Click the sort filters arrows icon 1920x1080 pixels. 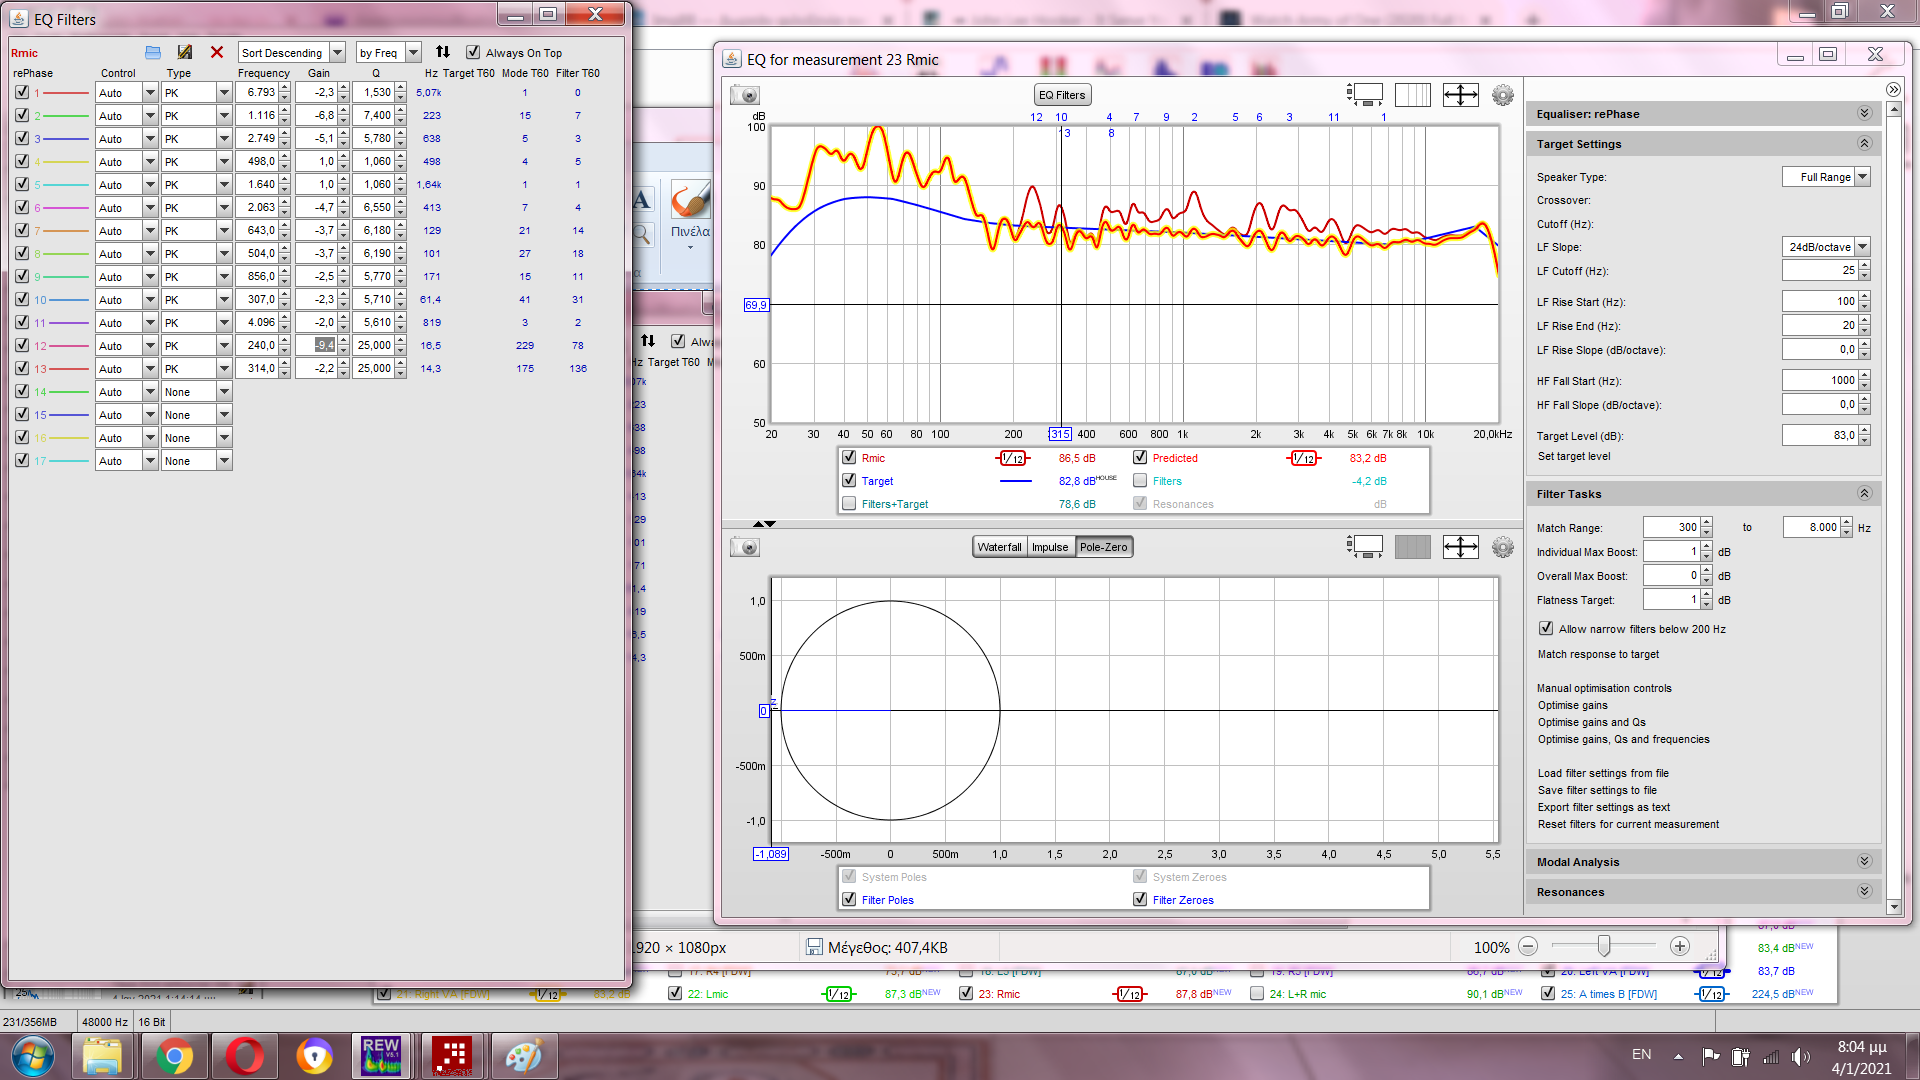443,52
